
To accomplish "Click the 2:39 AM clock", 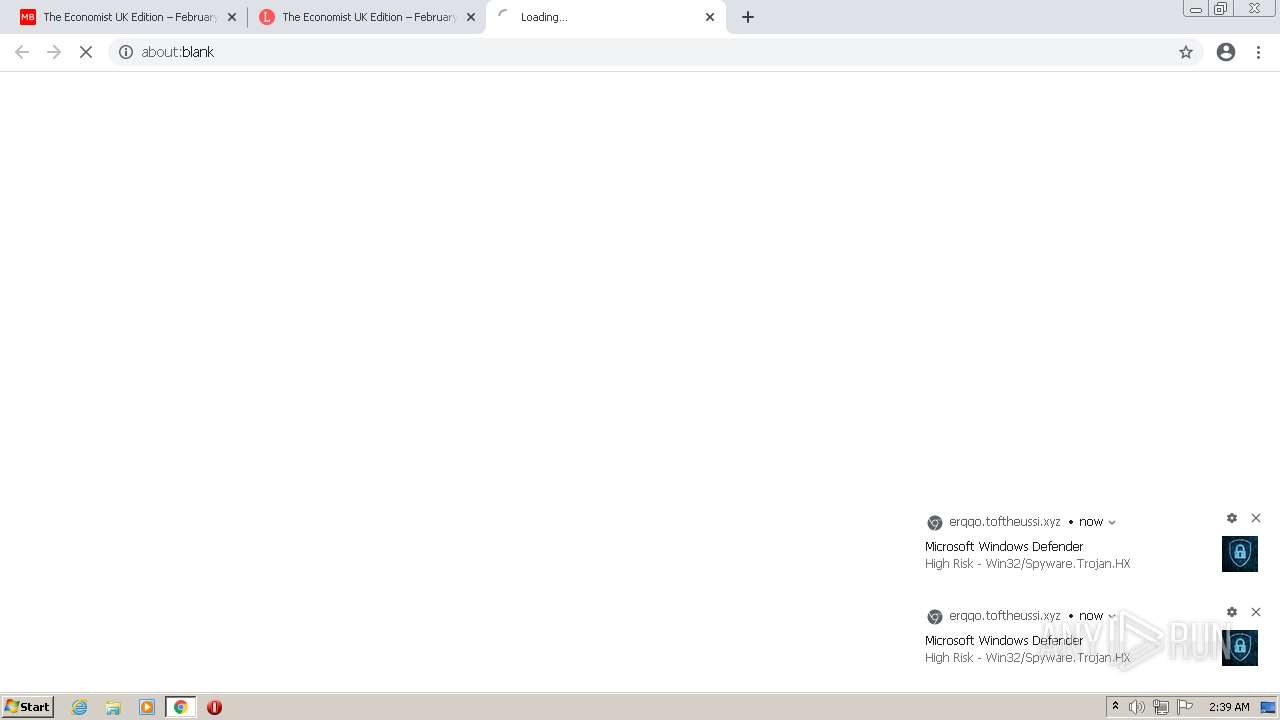I will click(1229, 707).
